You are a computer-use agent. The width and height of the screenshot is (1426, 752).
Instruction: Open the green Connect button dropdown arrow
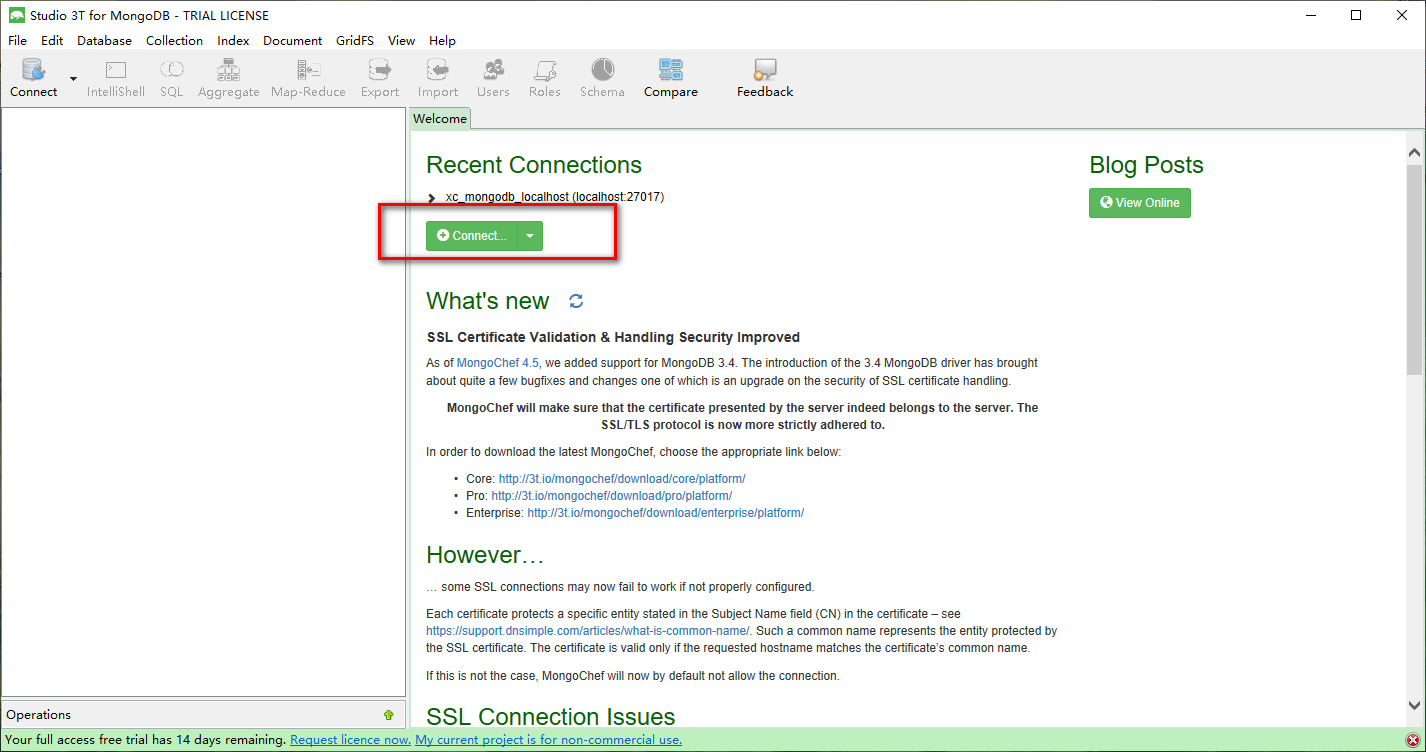(530, 236)
